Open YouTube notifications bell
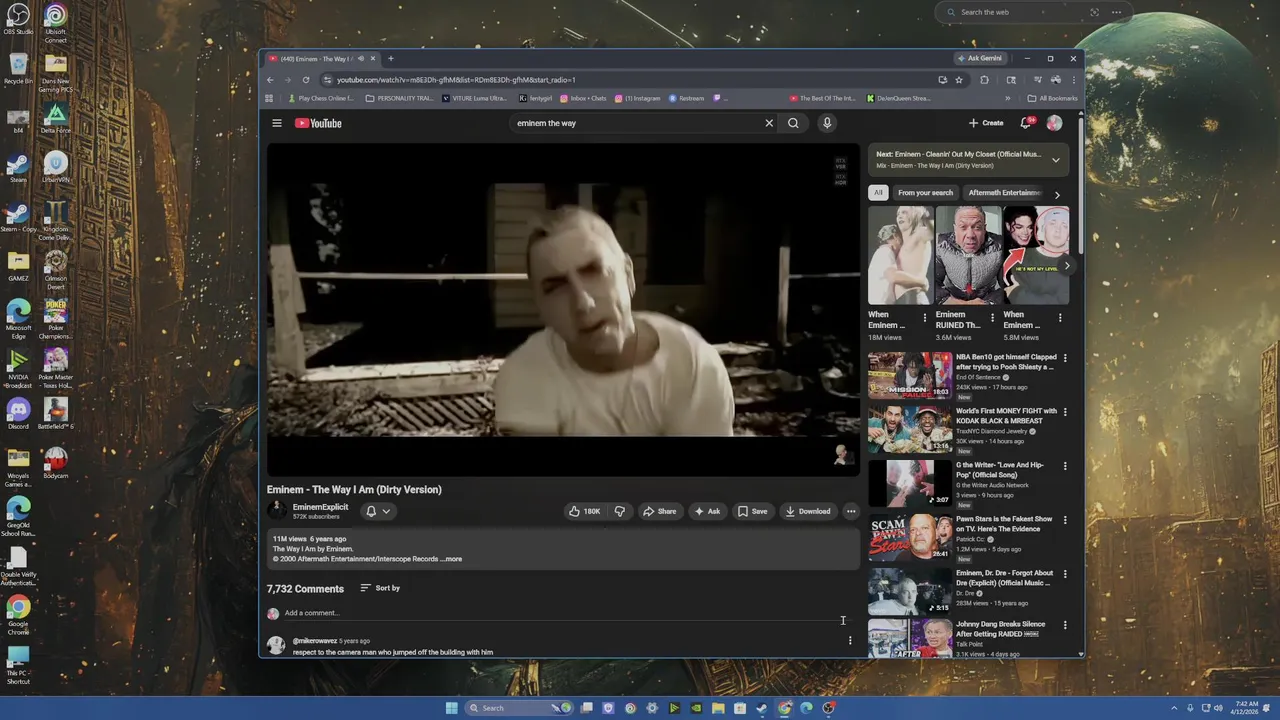1280x720 pixels. (1026, 123)
